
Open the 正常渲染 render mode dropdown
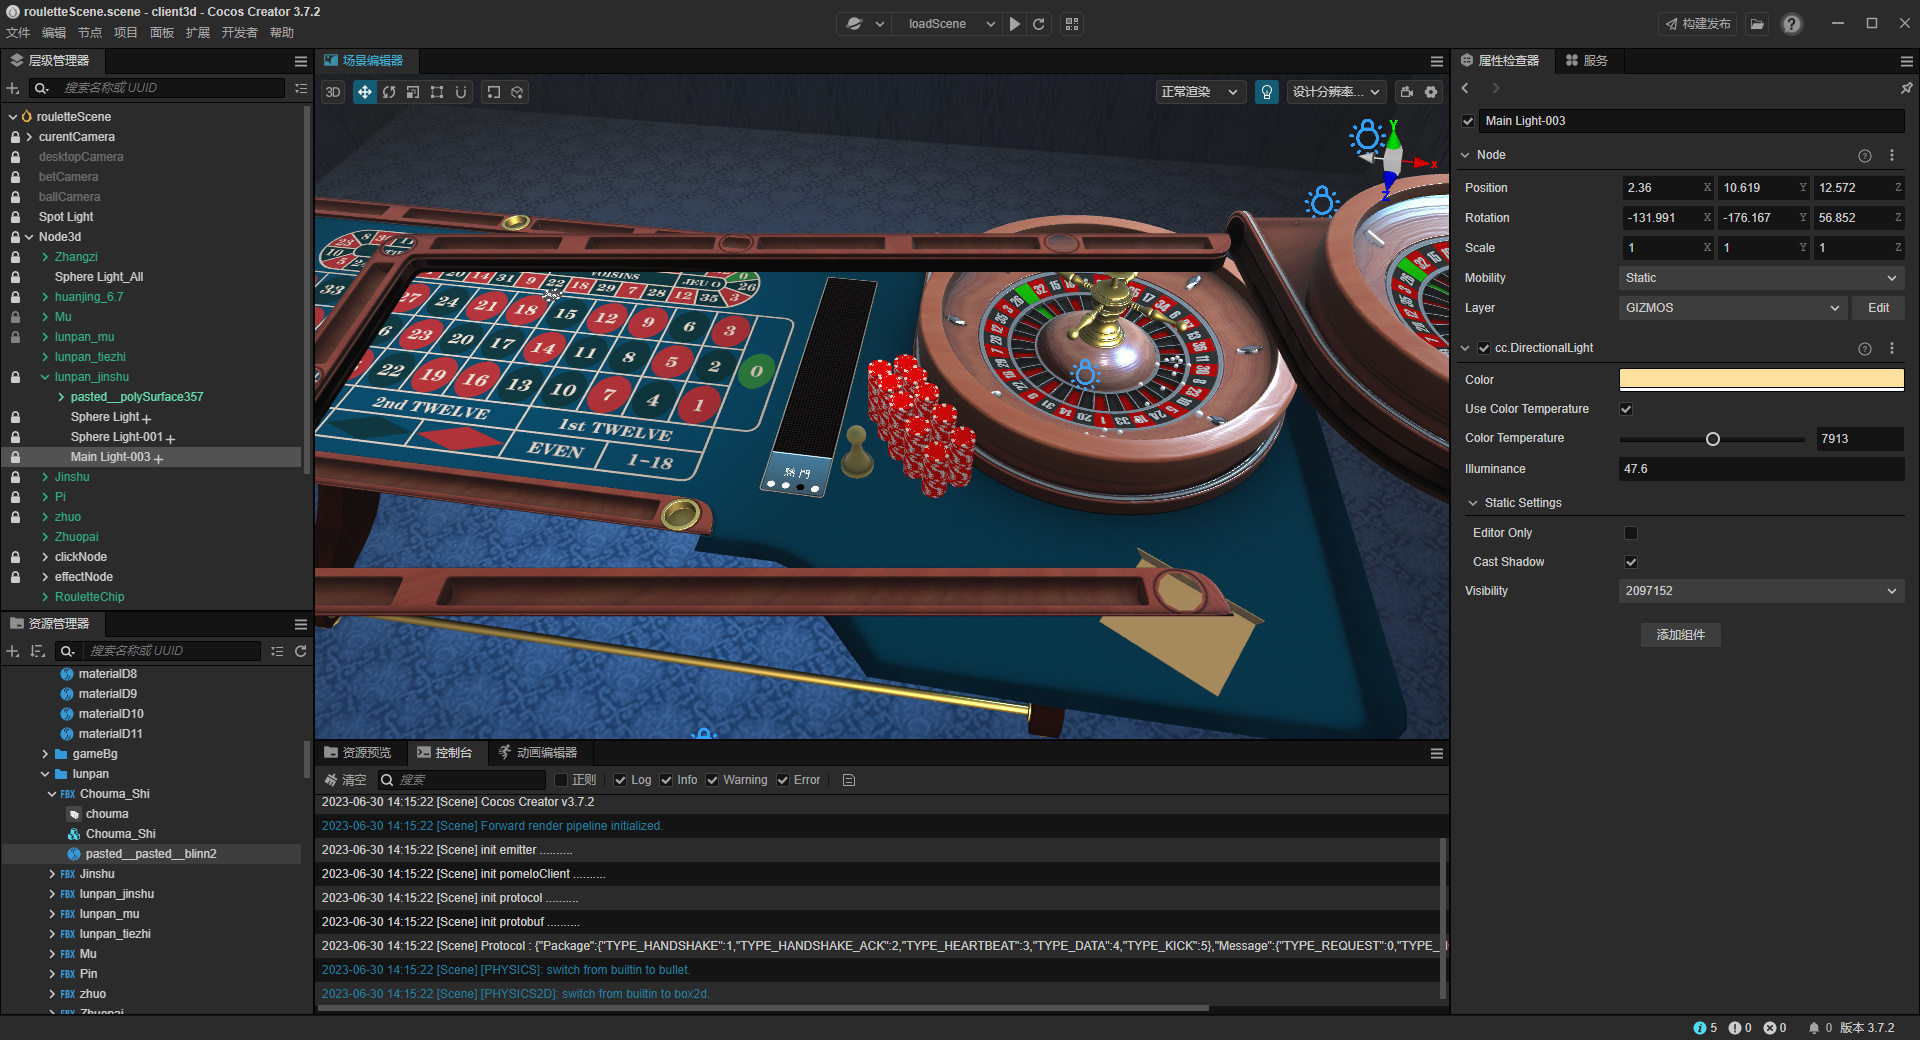click(x=1200, y=92)
